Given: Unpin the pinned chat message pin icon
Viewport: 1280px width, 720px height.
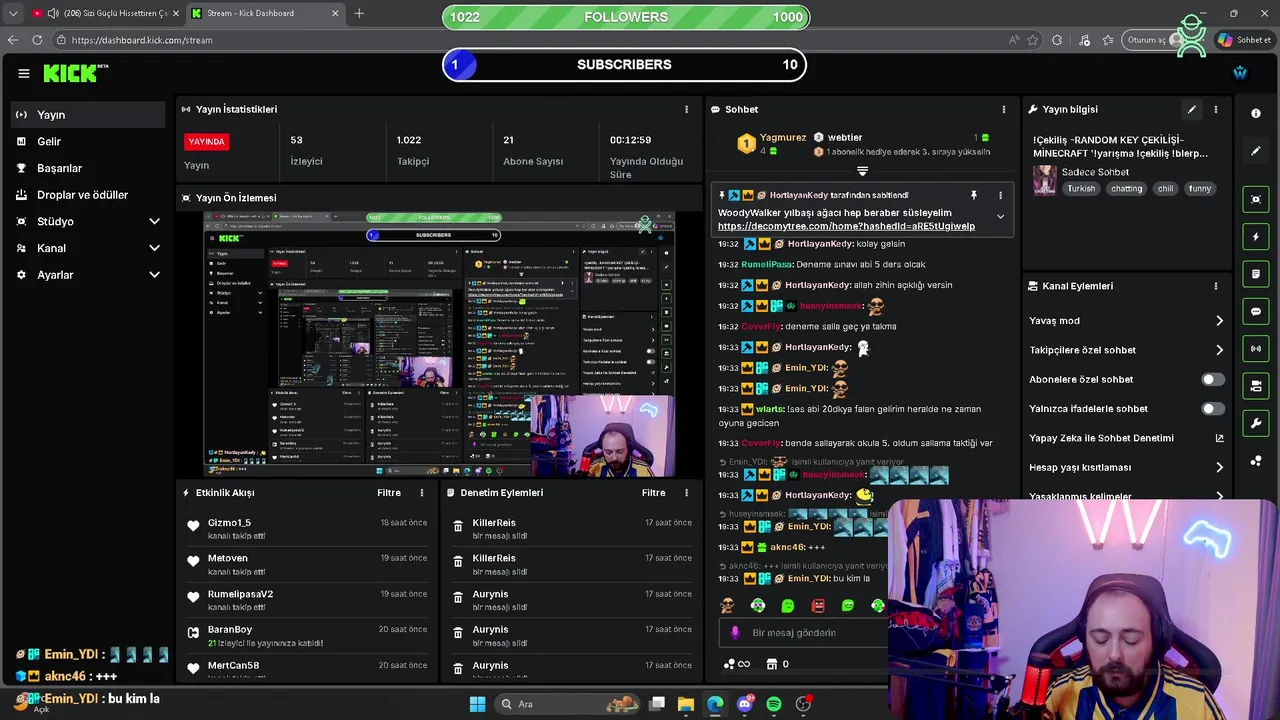Looking at the screenshot, I should tap(973, 195).
